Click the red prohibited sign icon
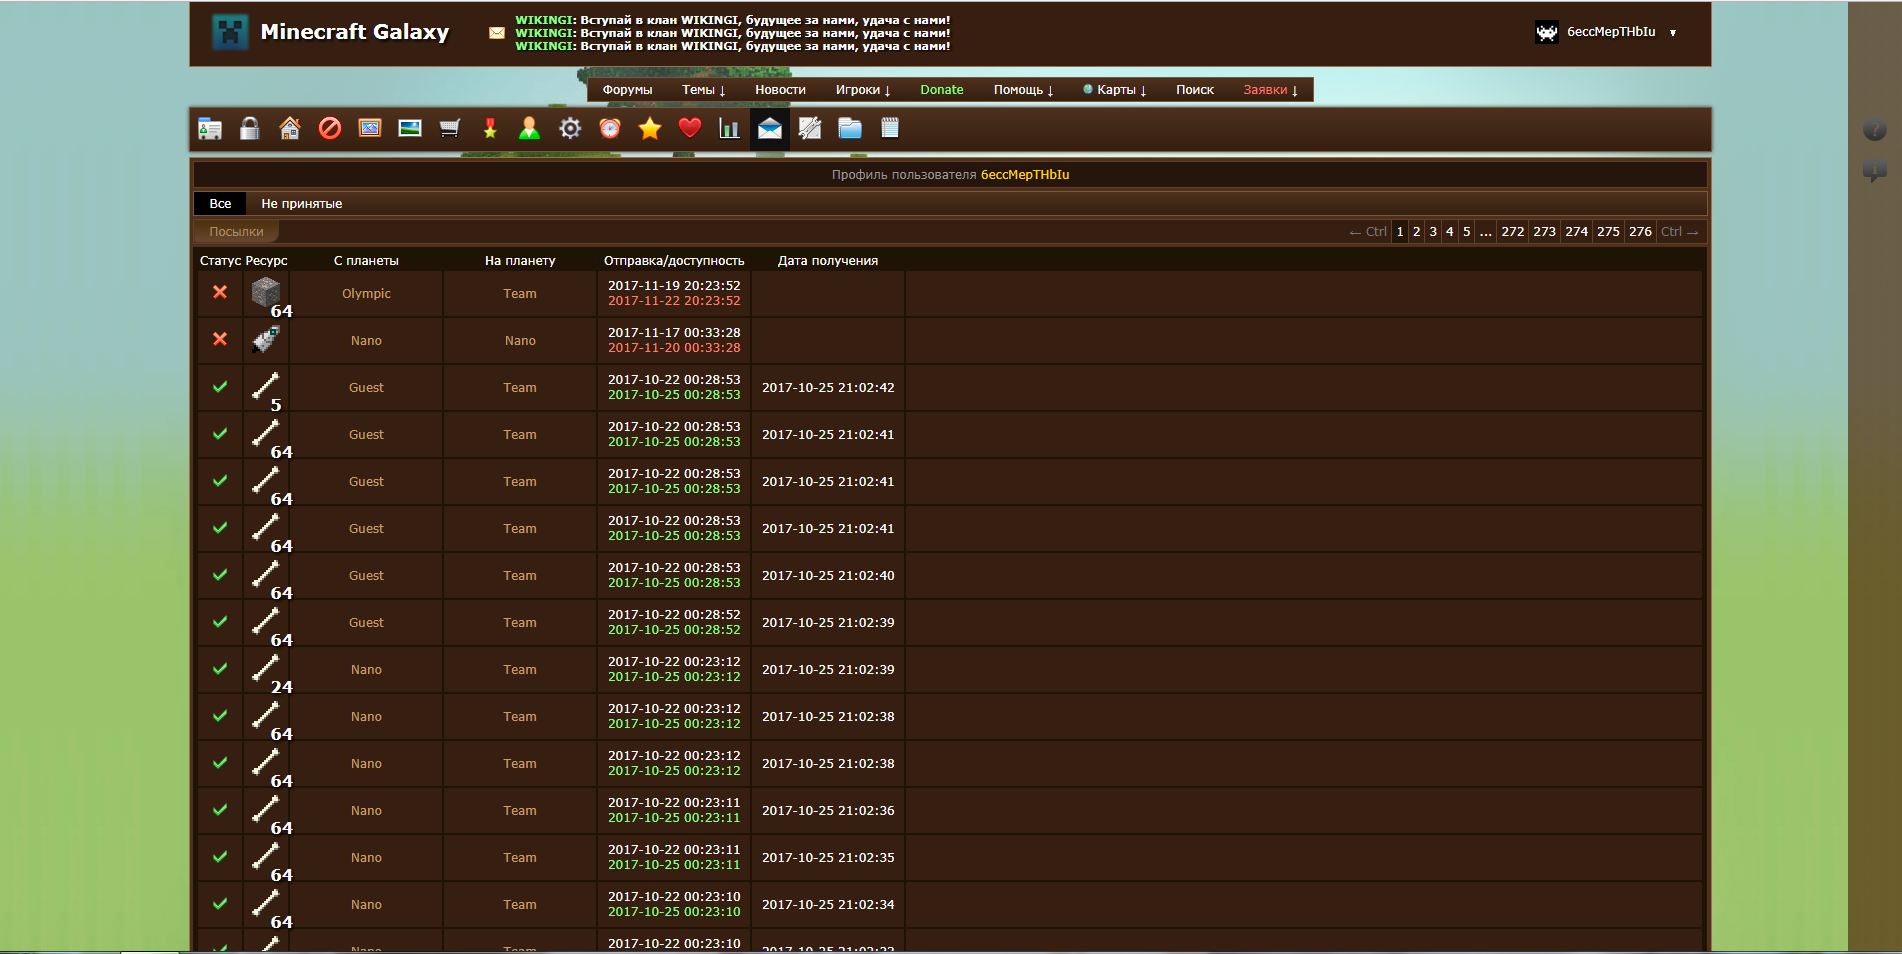Screen dimensions: 1902x954 click(330, 129)
